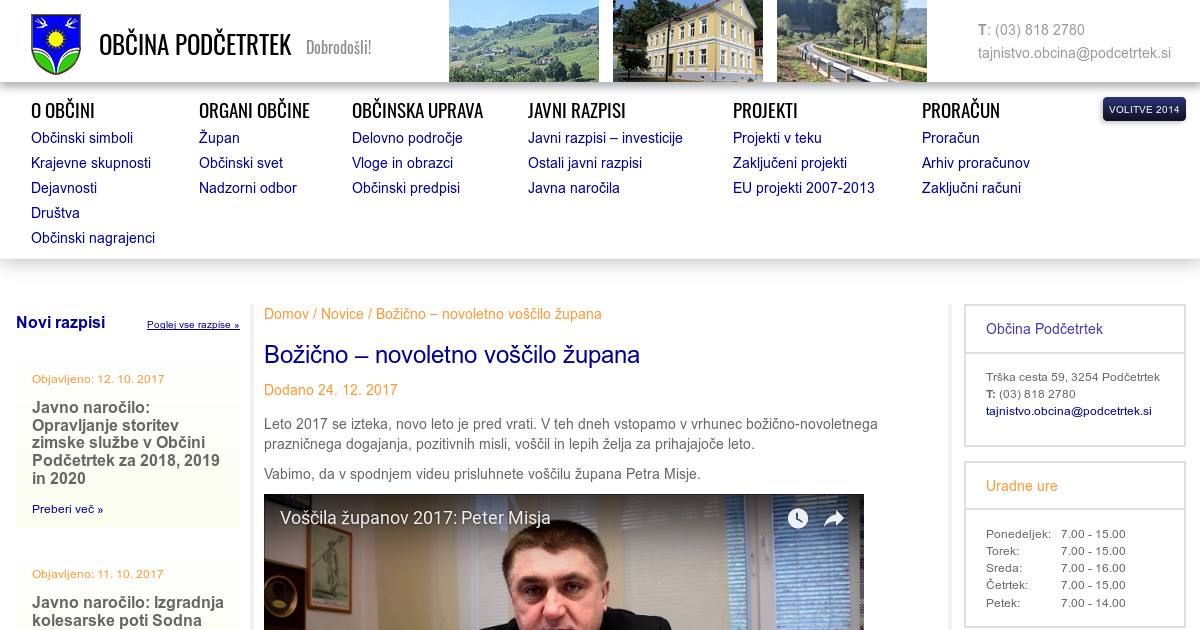Go to Javna naročila menu entry

point(574,188)
